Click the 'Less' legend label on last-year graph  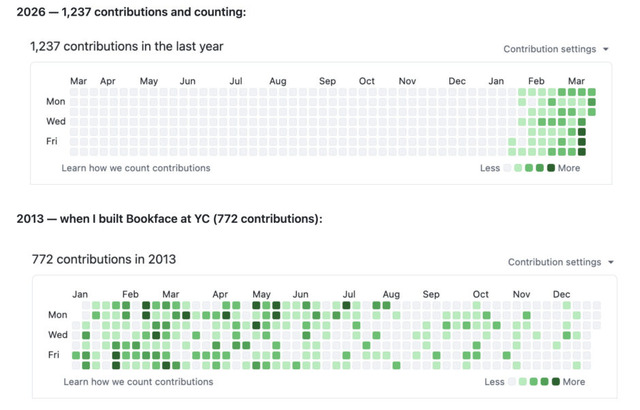coord(489,168)
